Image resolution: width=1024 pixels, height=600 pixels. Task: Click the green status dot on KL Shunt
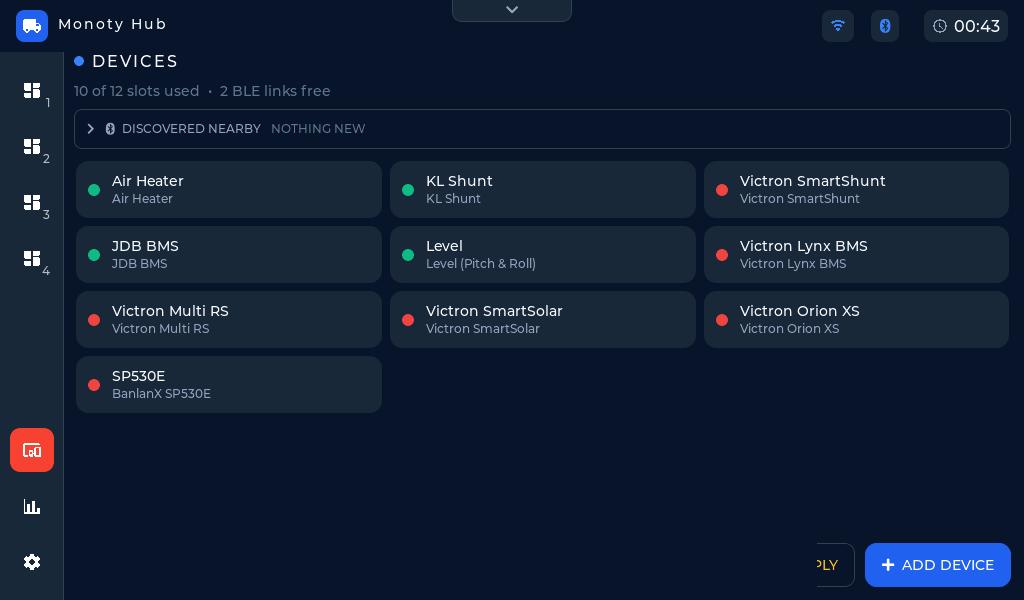click(x=408, y=190)
